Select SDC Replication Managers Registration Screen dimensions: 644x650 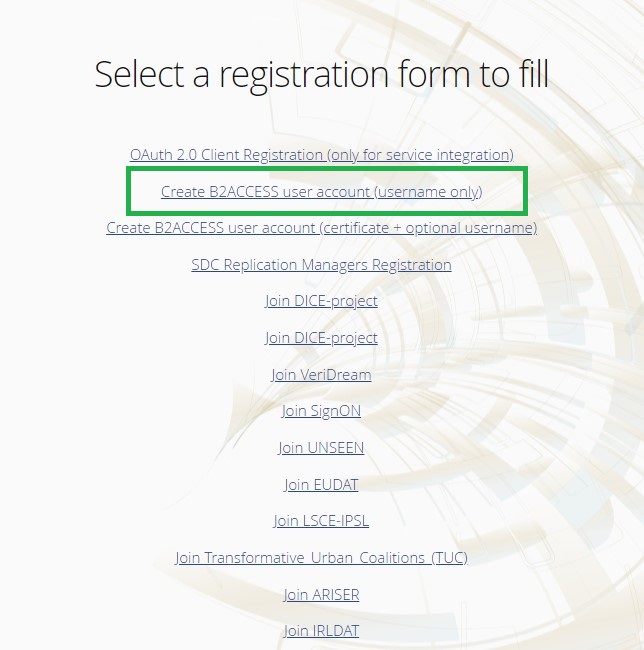321,265
